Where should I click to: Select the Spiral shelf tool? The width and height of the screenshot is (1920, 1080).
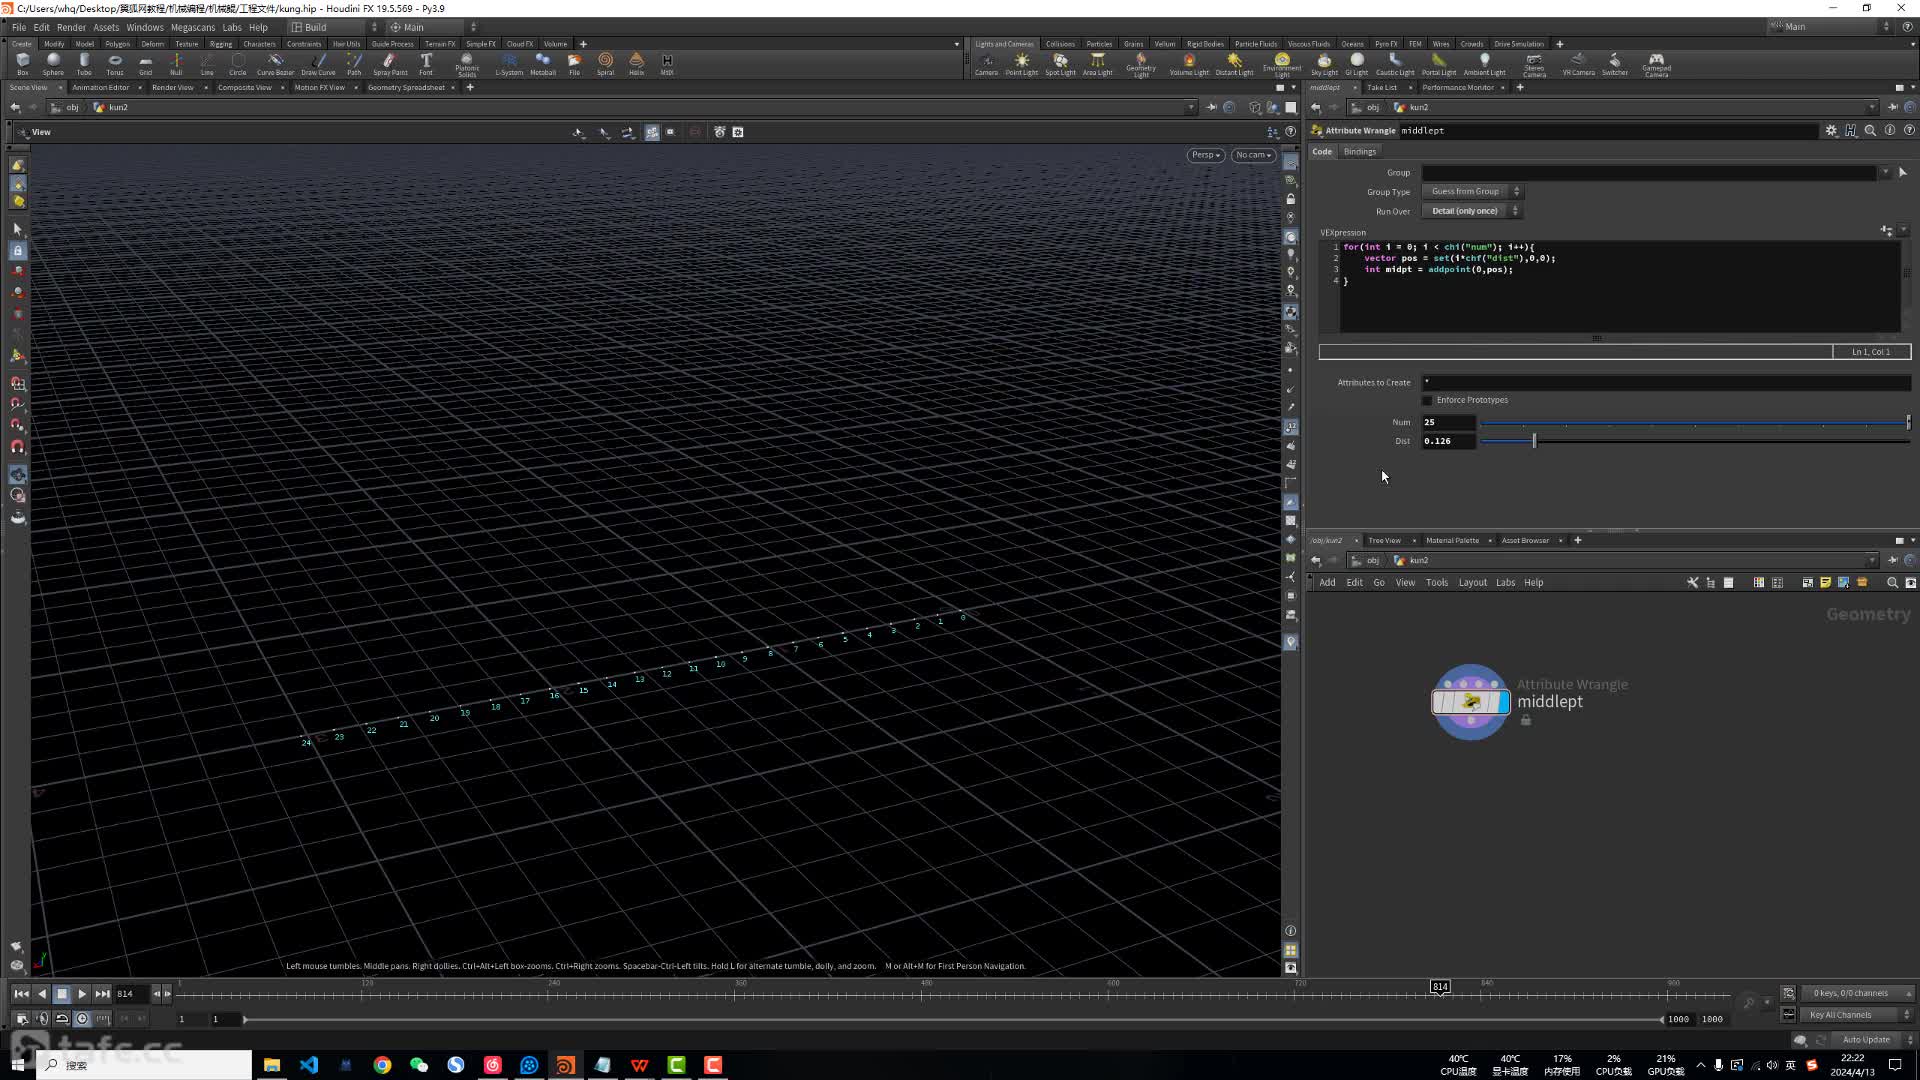coord(605,64)
